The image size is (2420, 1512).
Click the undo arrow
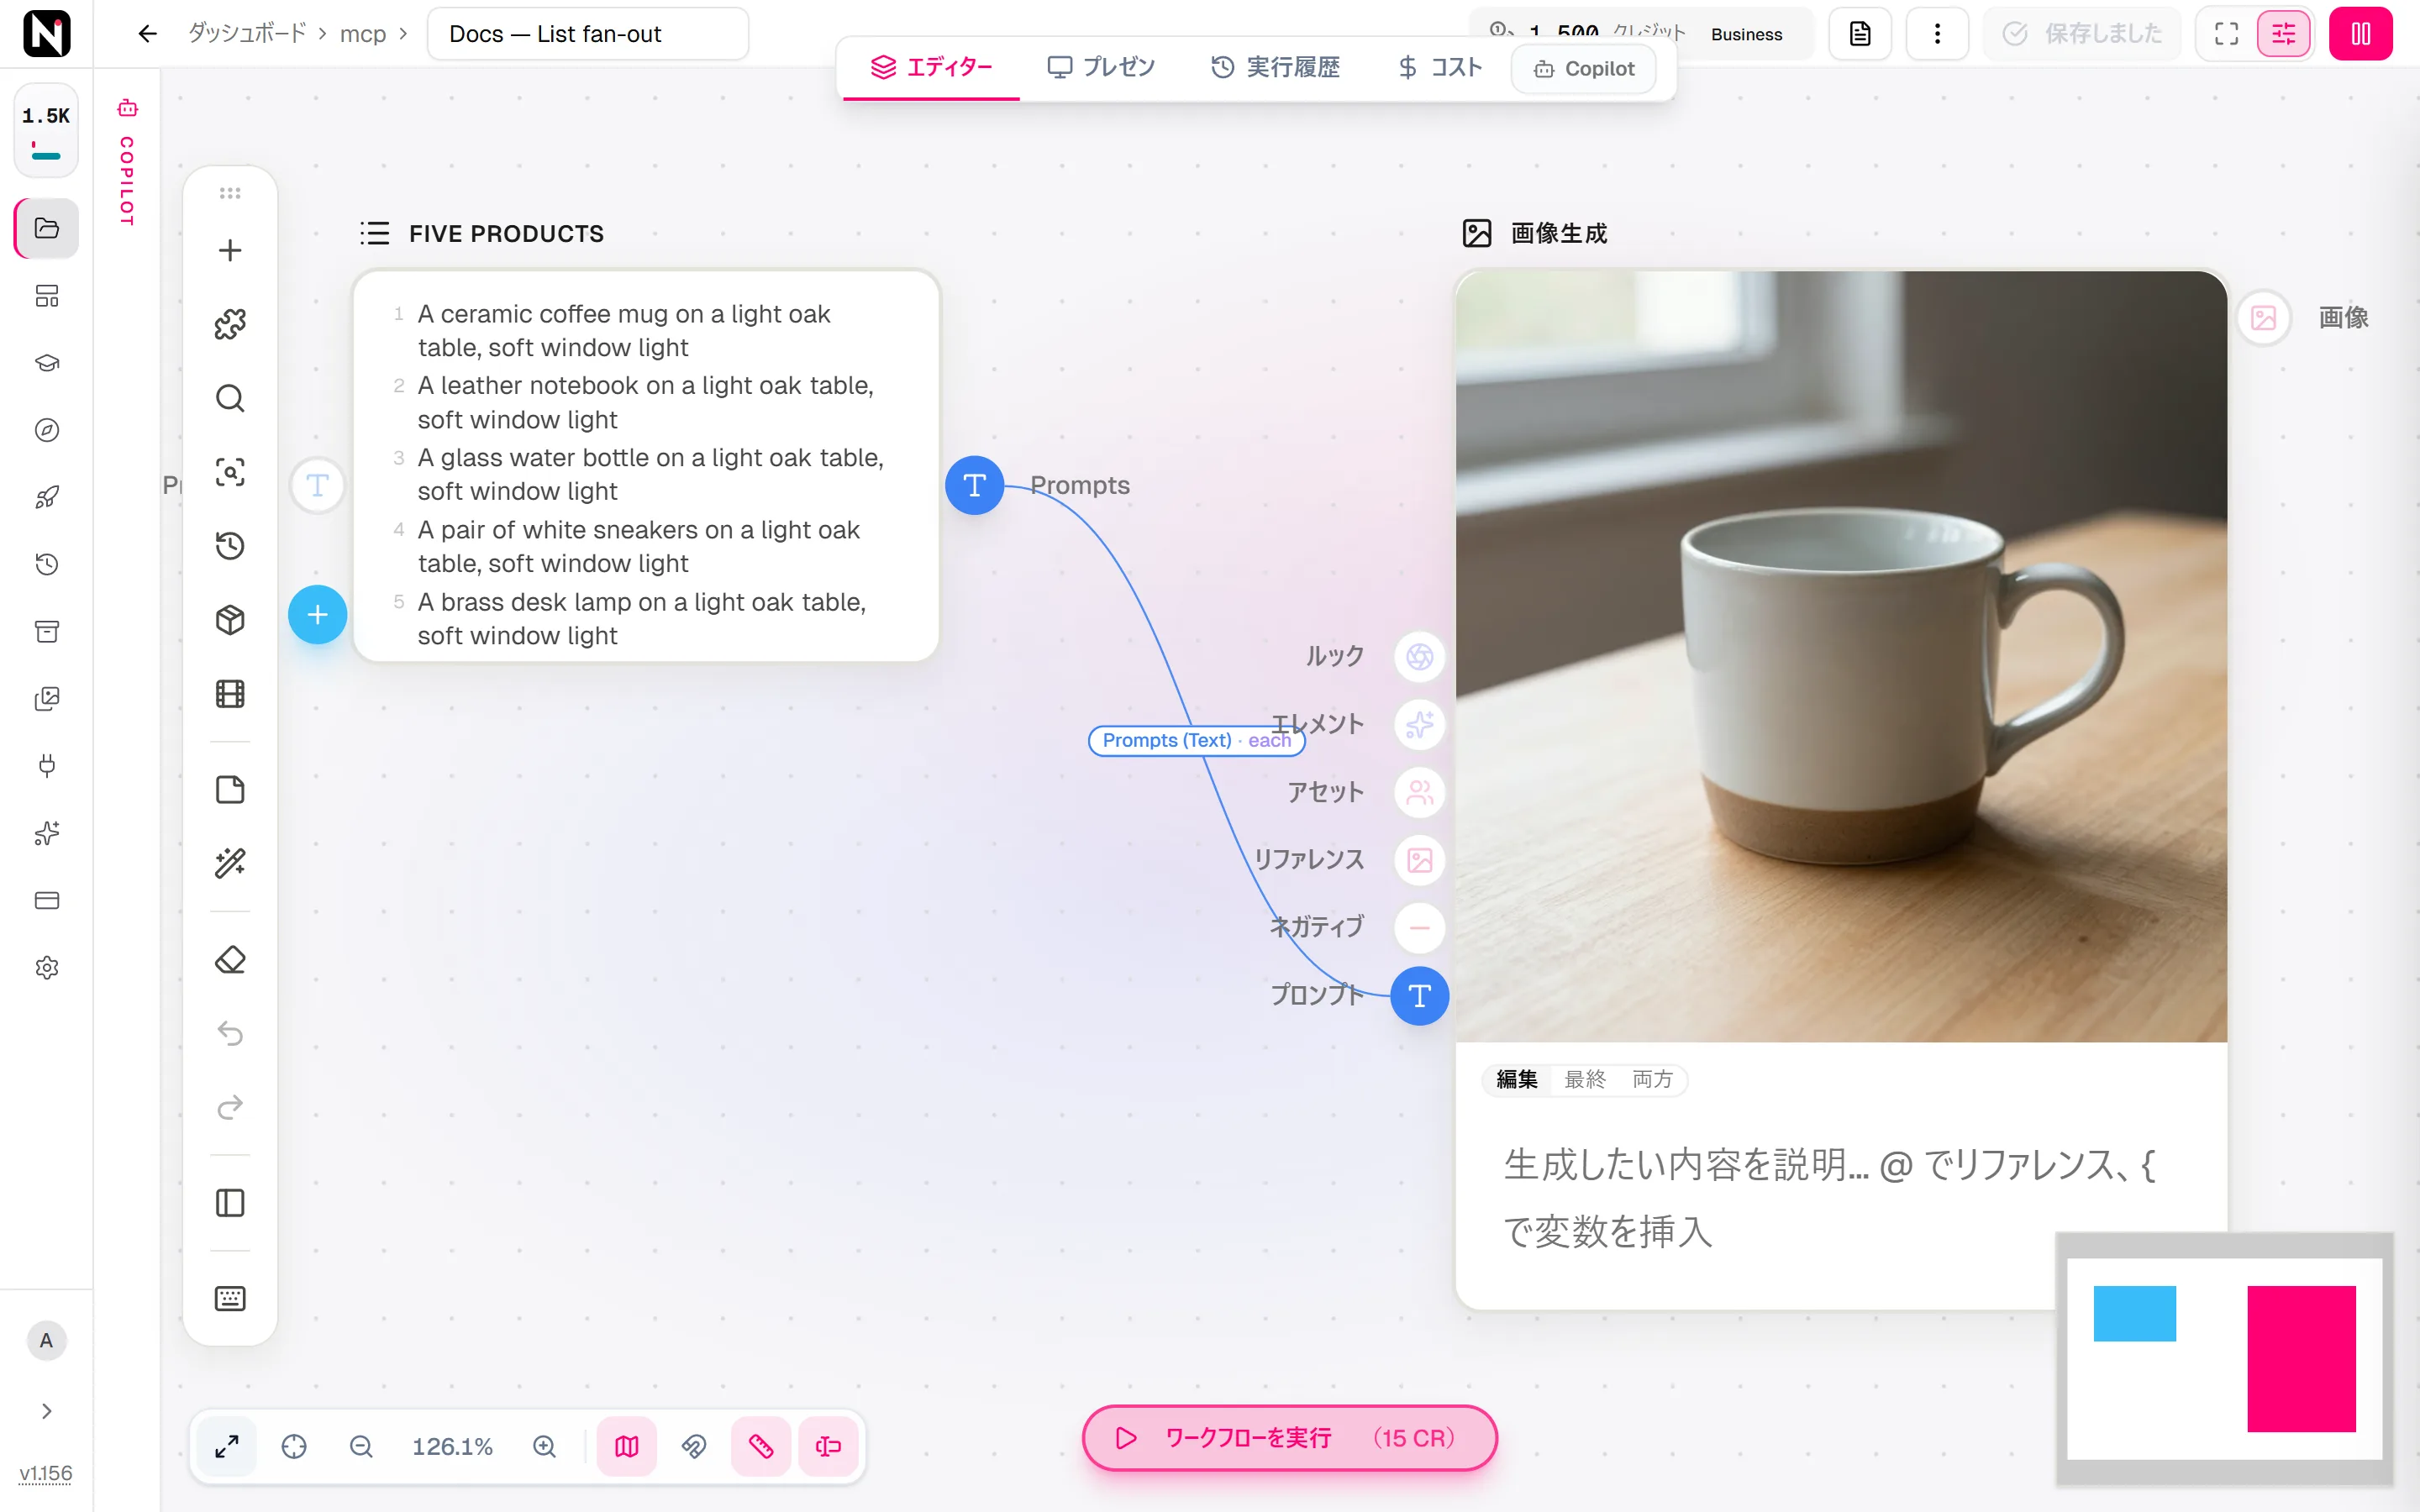tap(230, 1033)
